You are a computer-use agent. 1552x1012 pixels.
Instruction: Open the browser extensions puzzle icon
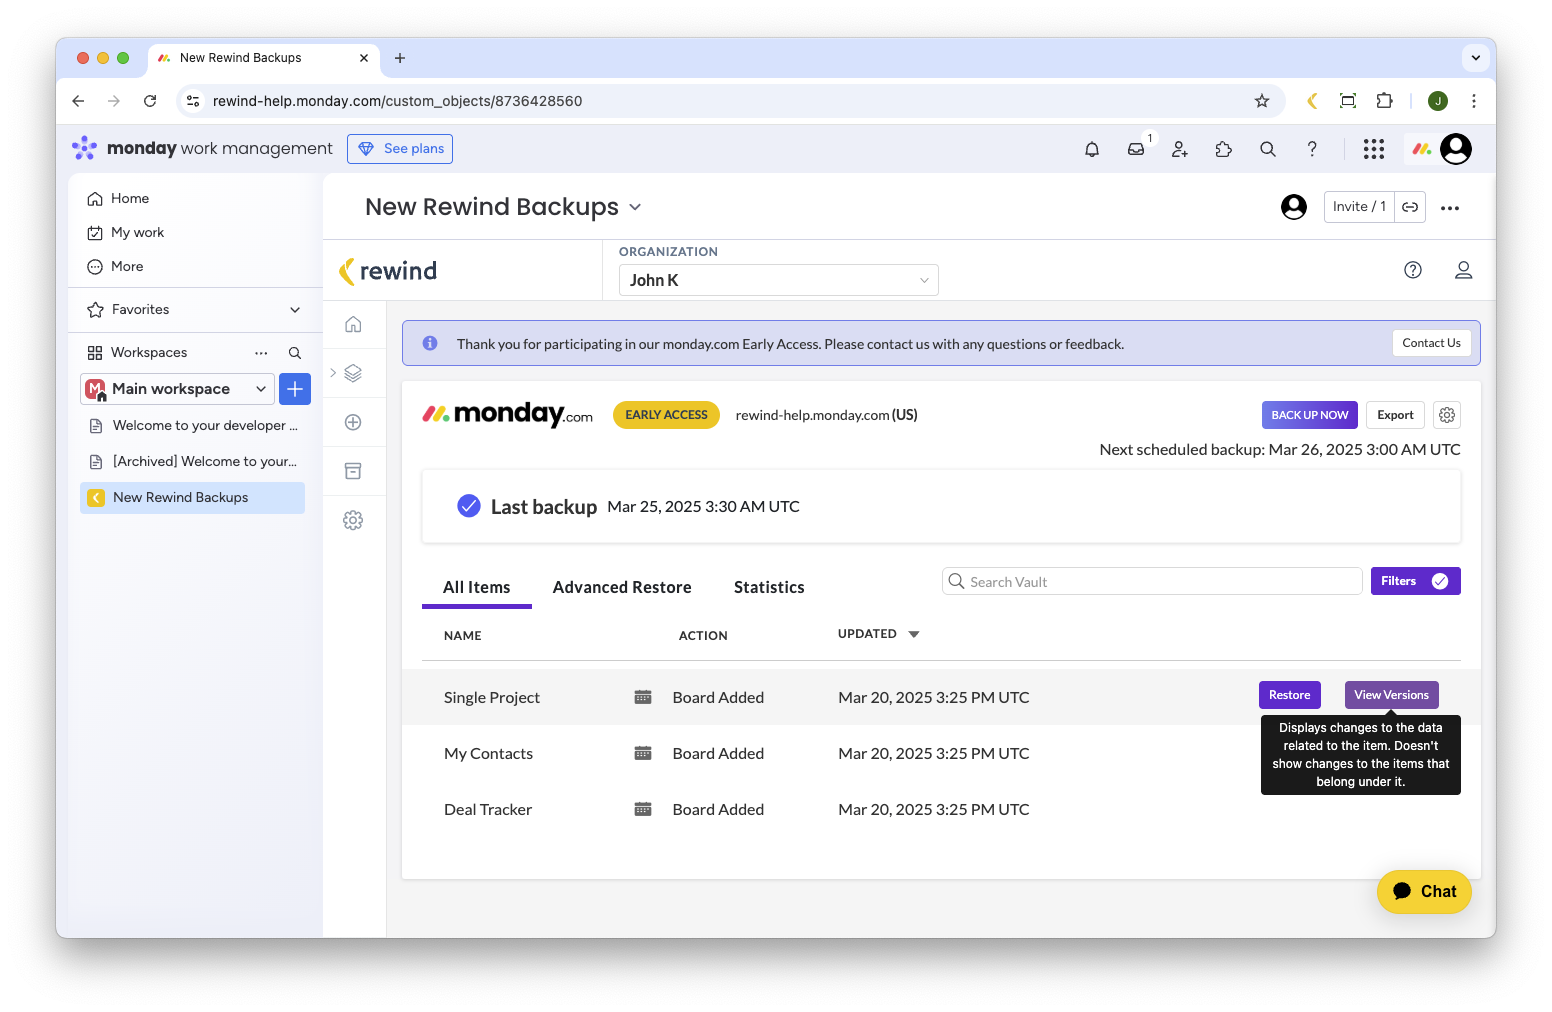[1384, 101]
